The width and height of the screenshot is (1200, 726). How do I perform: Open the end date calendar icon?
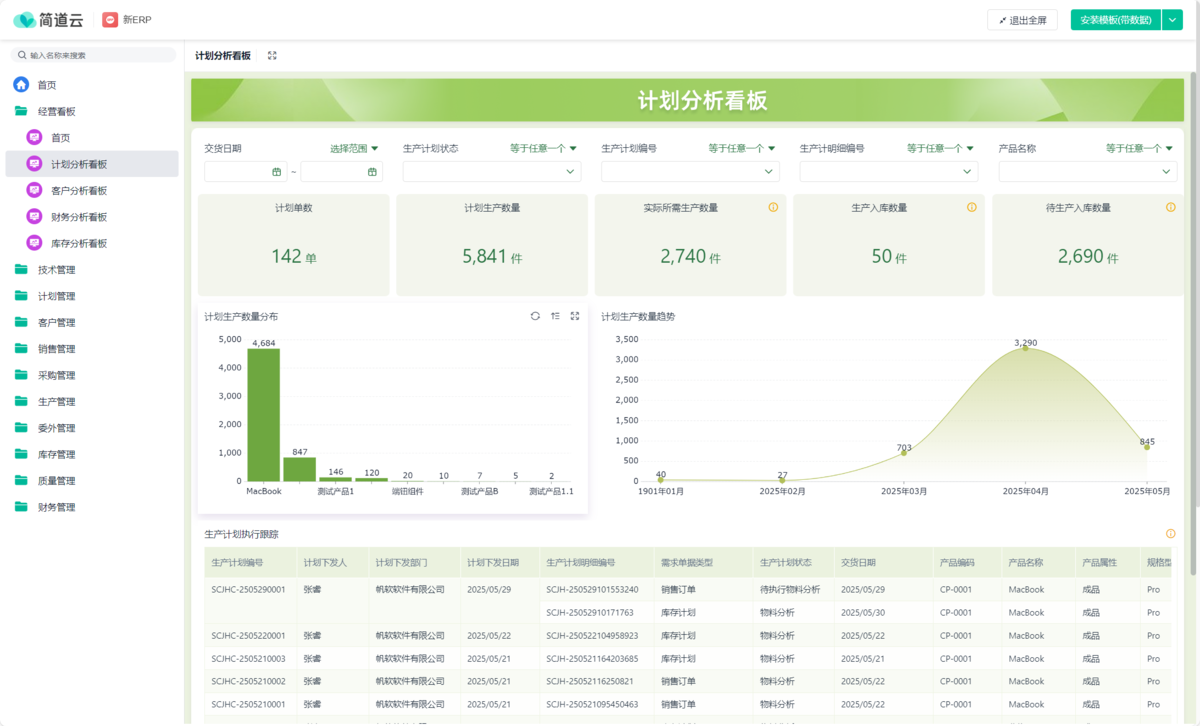tap(373, 172)
